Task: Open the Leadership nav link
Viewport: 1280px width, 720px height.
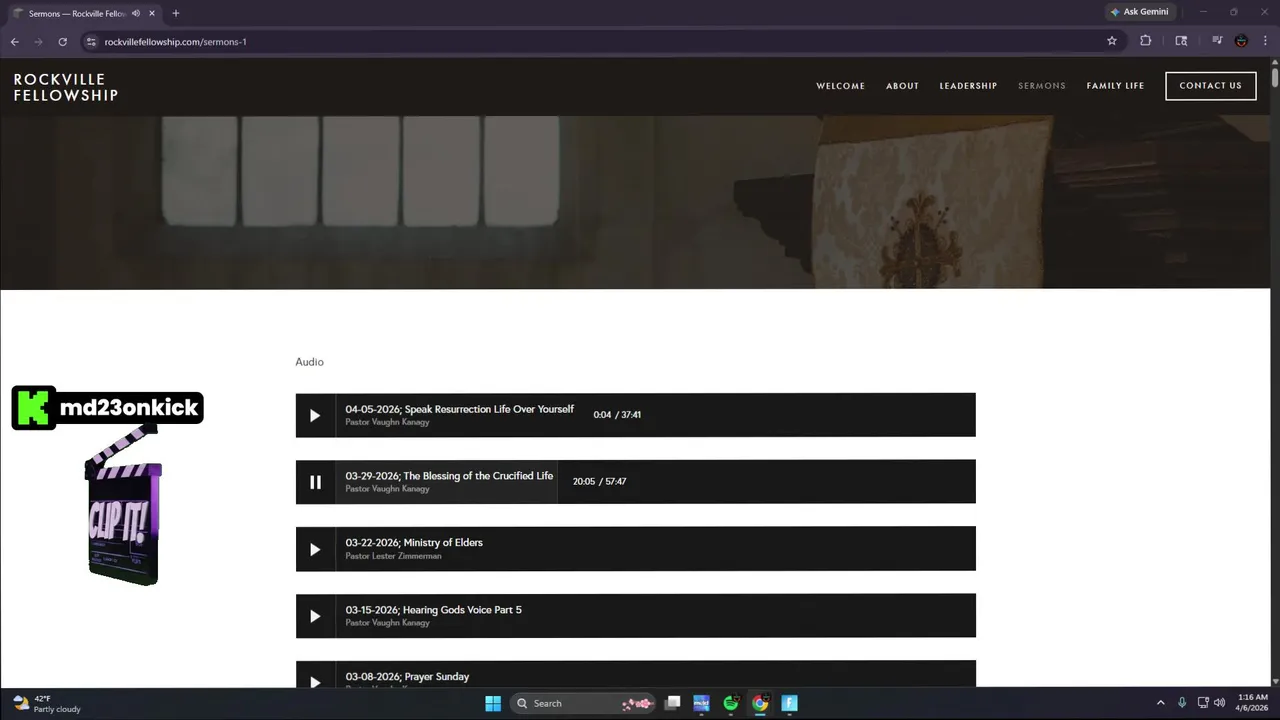Action: pos(968,86)
